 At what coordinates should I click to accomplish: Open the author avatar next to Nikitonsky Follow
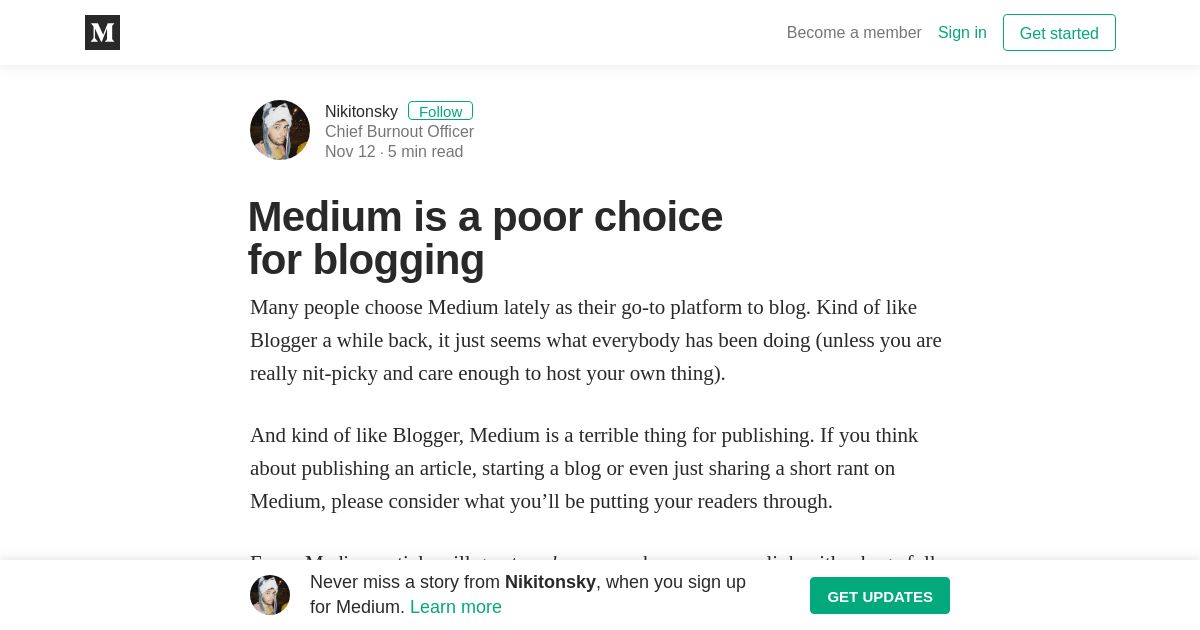coord(280,130)
